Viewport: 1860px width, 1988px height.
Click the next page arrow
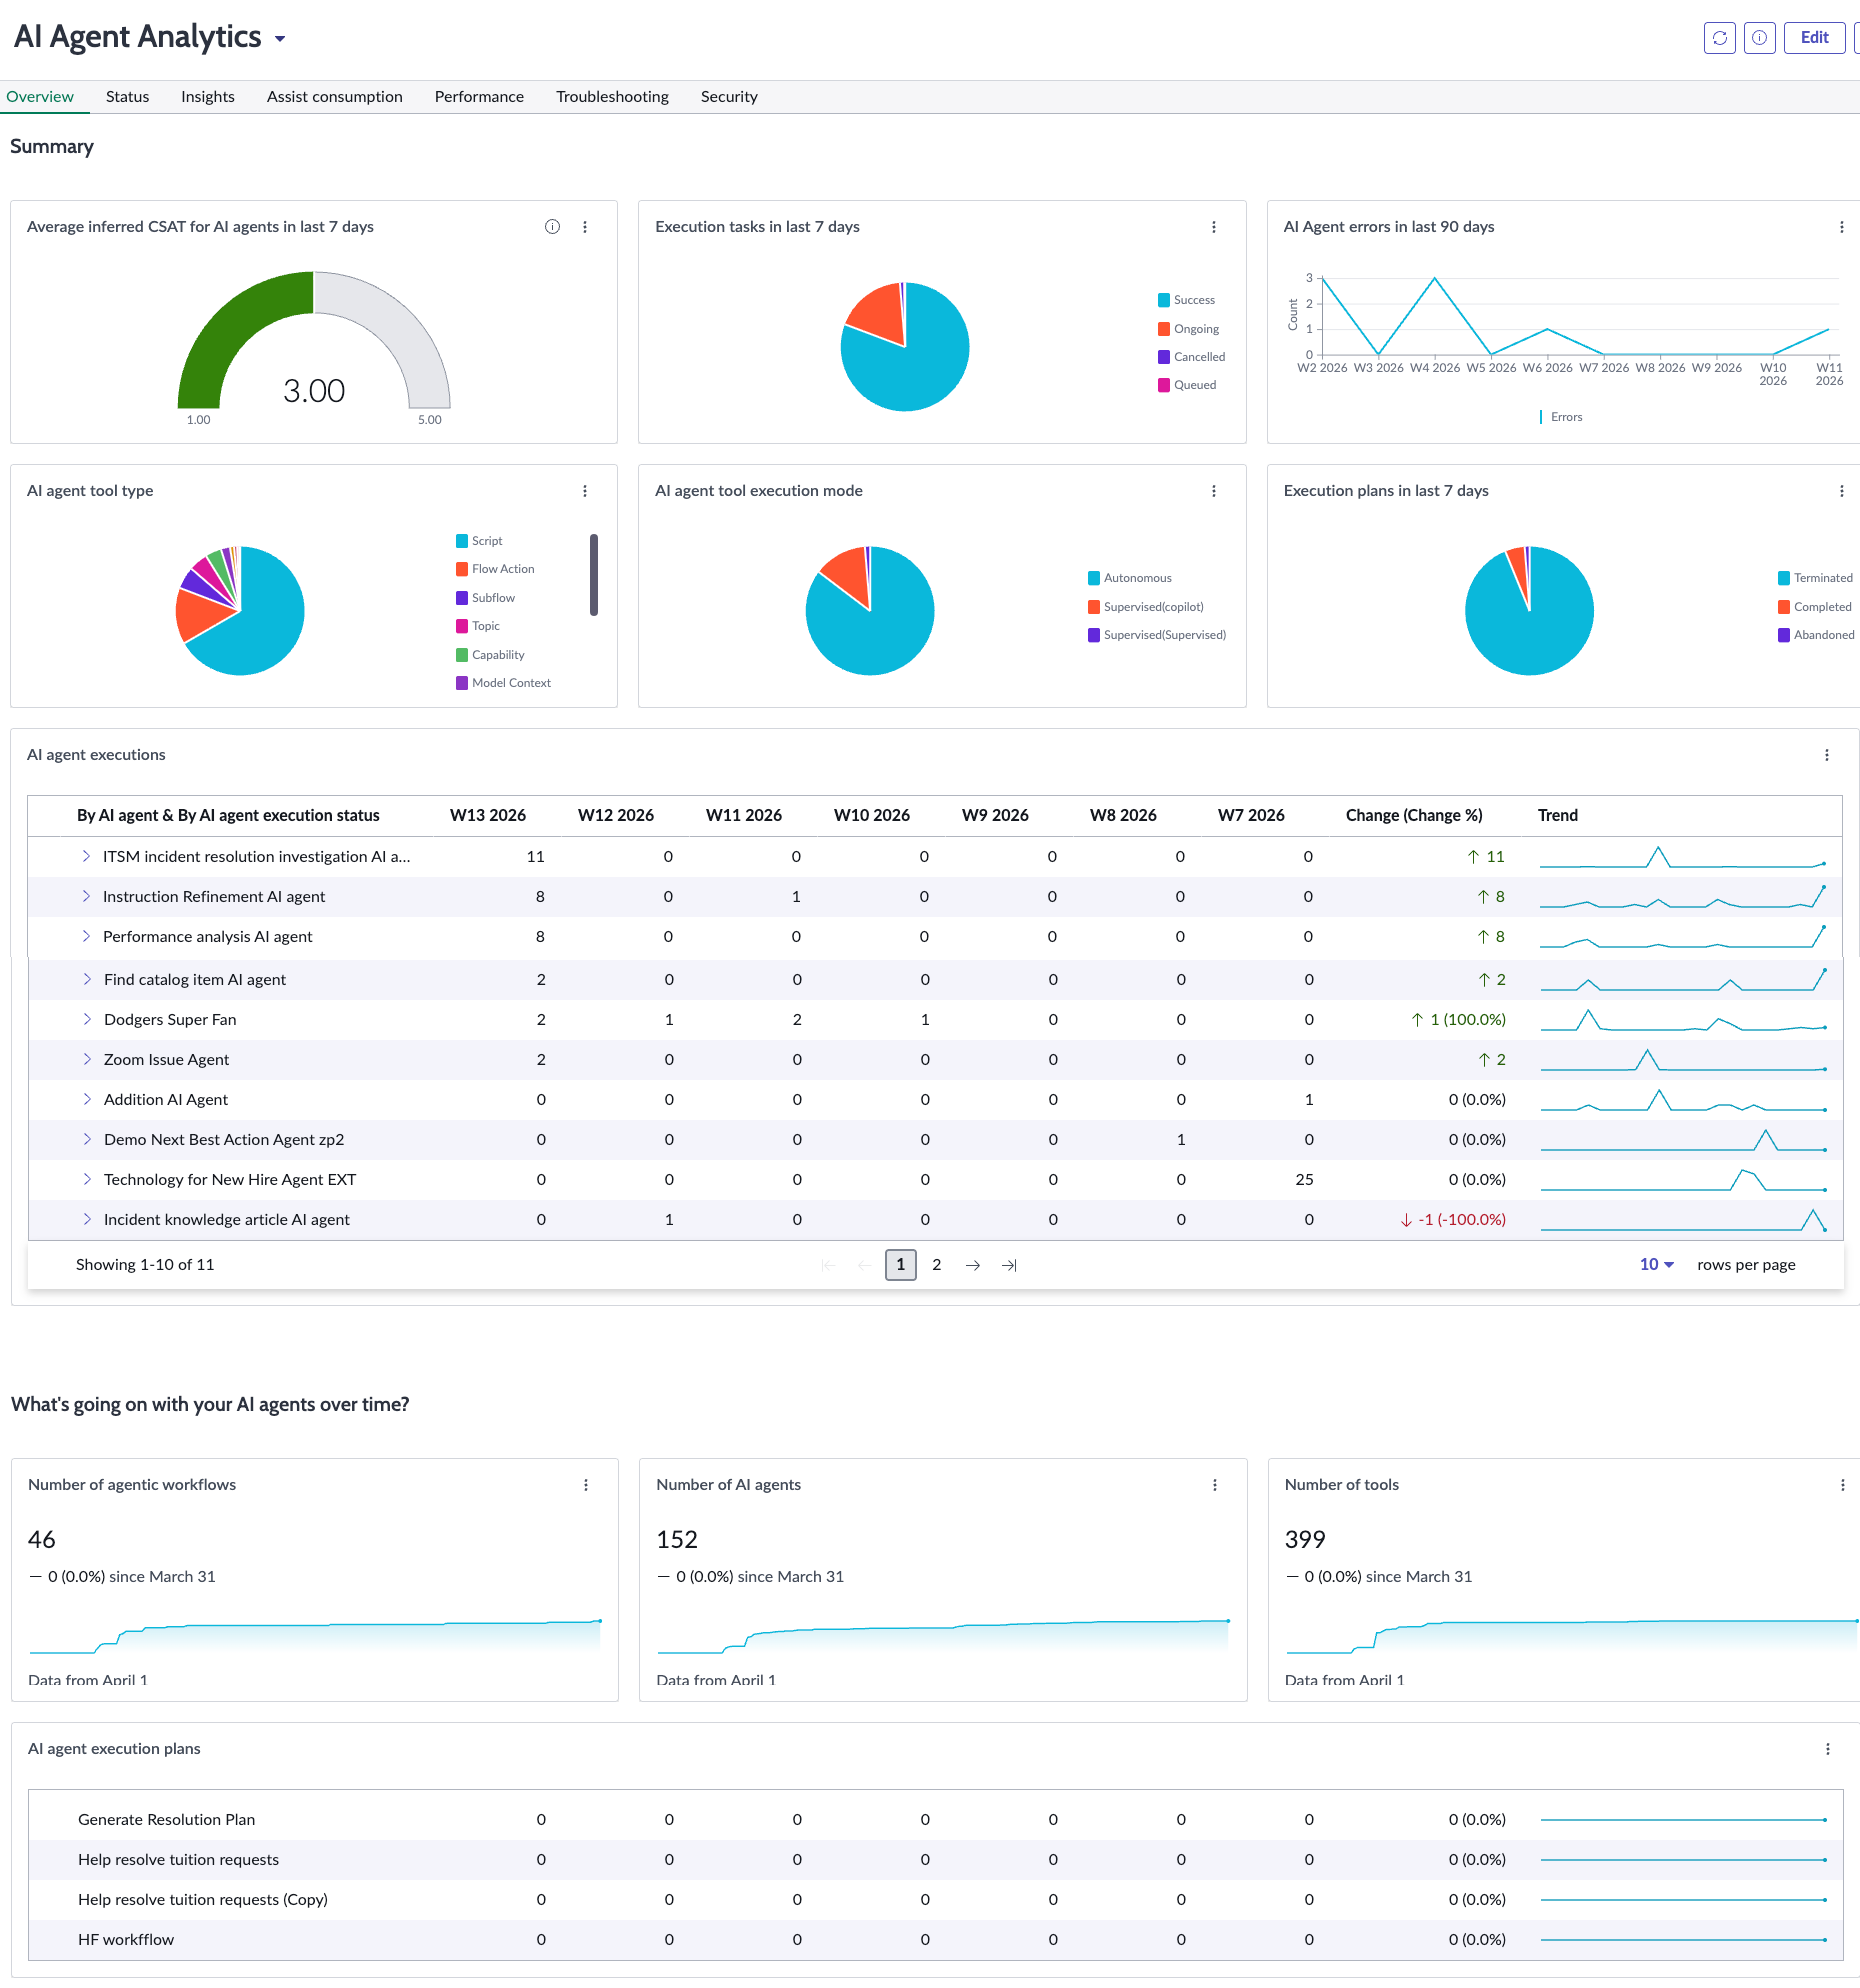coord(973,1265)
